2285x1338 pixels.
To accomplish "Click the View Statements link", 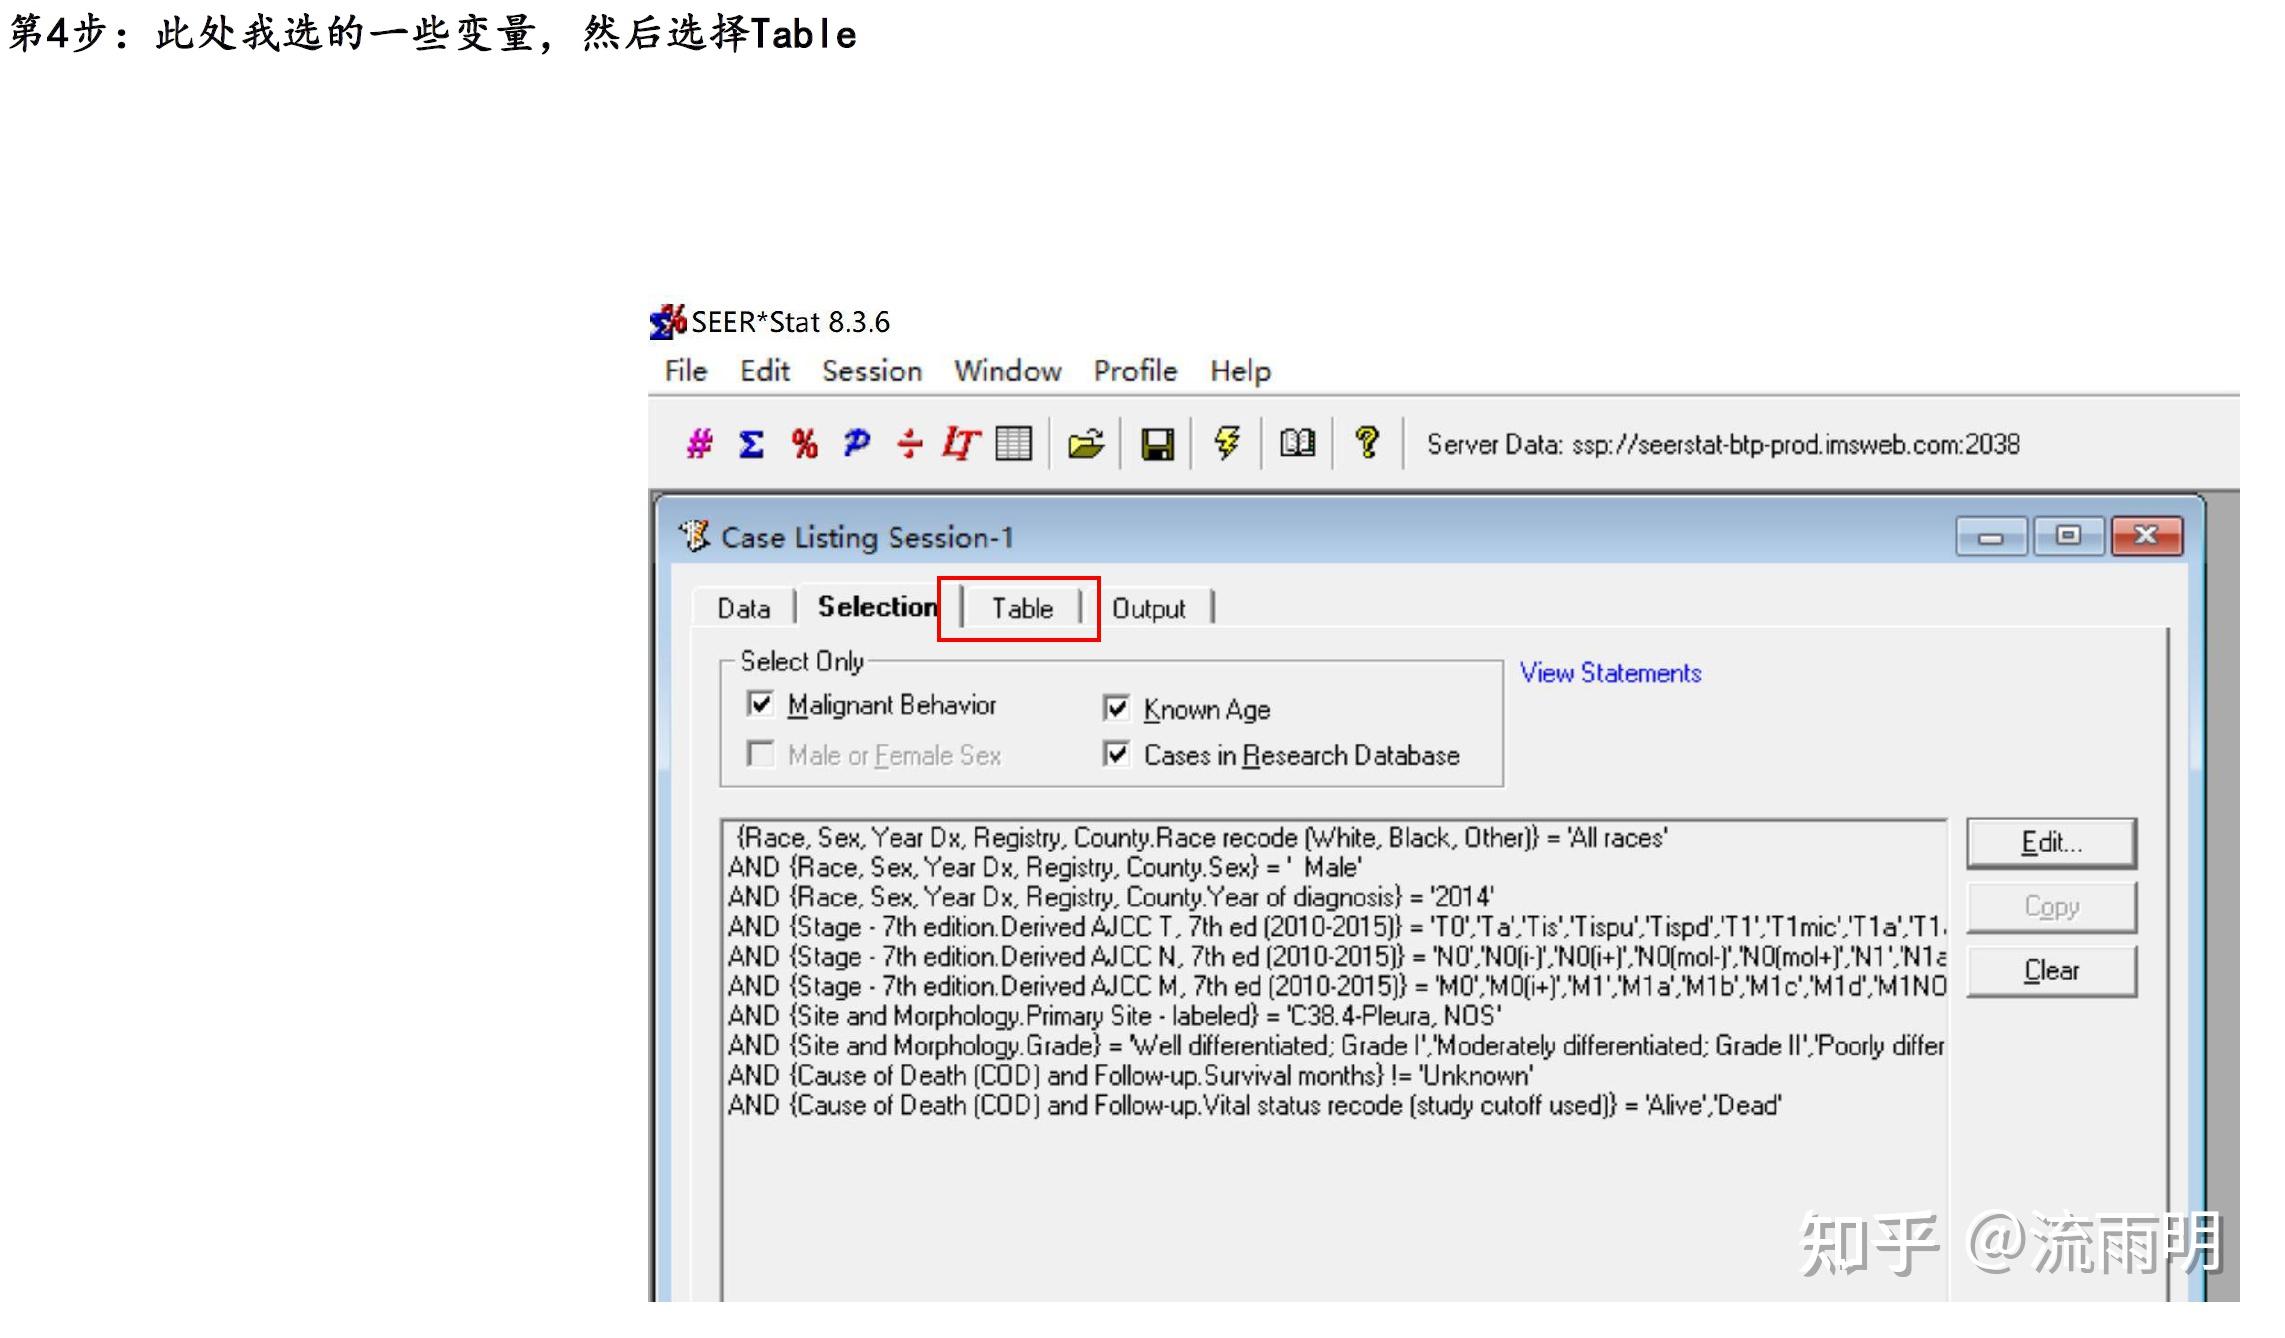I will 1610,673.
